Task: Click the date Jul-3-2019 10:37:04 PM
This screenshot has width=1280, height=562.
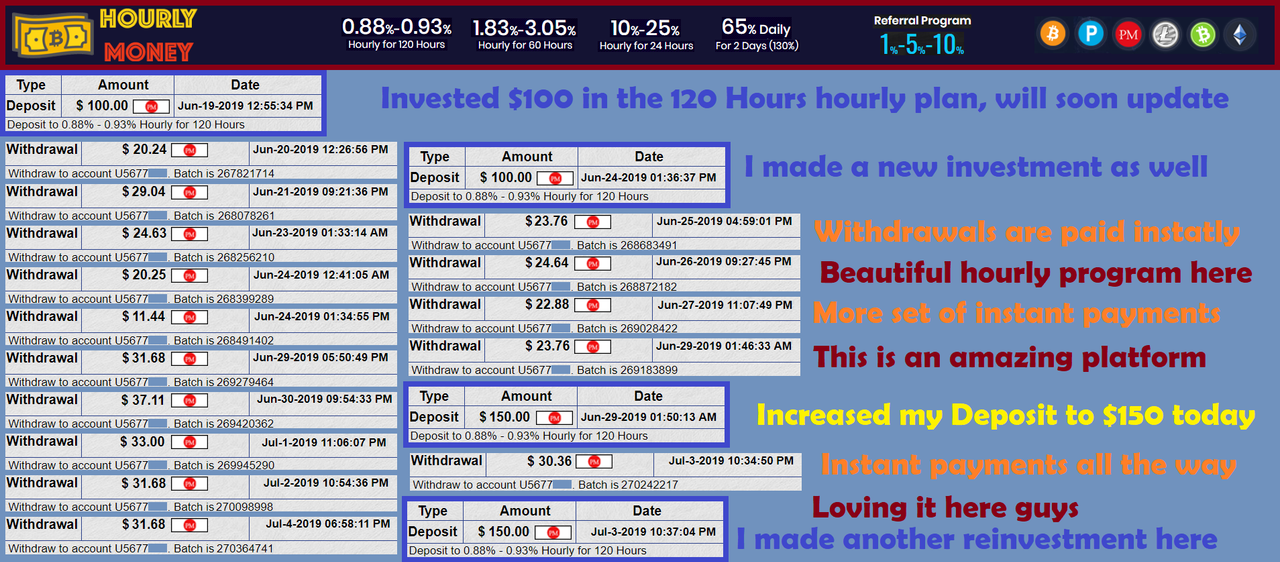Action: point(653,533)
